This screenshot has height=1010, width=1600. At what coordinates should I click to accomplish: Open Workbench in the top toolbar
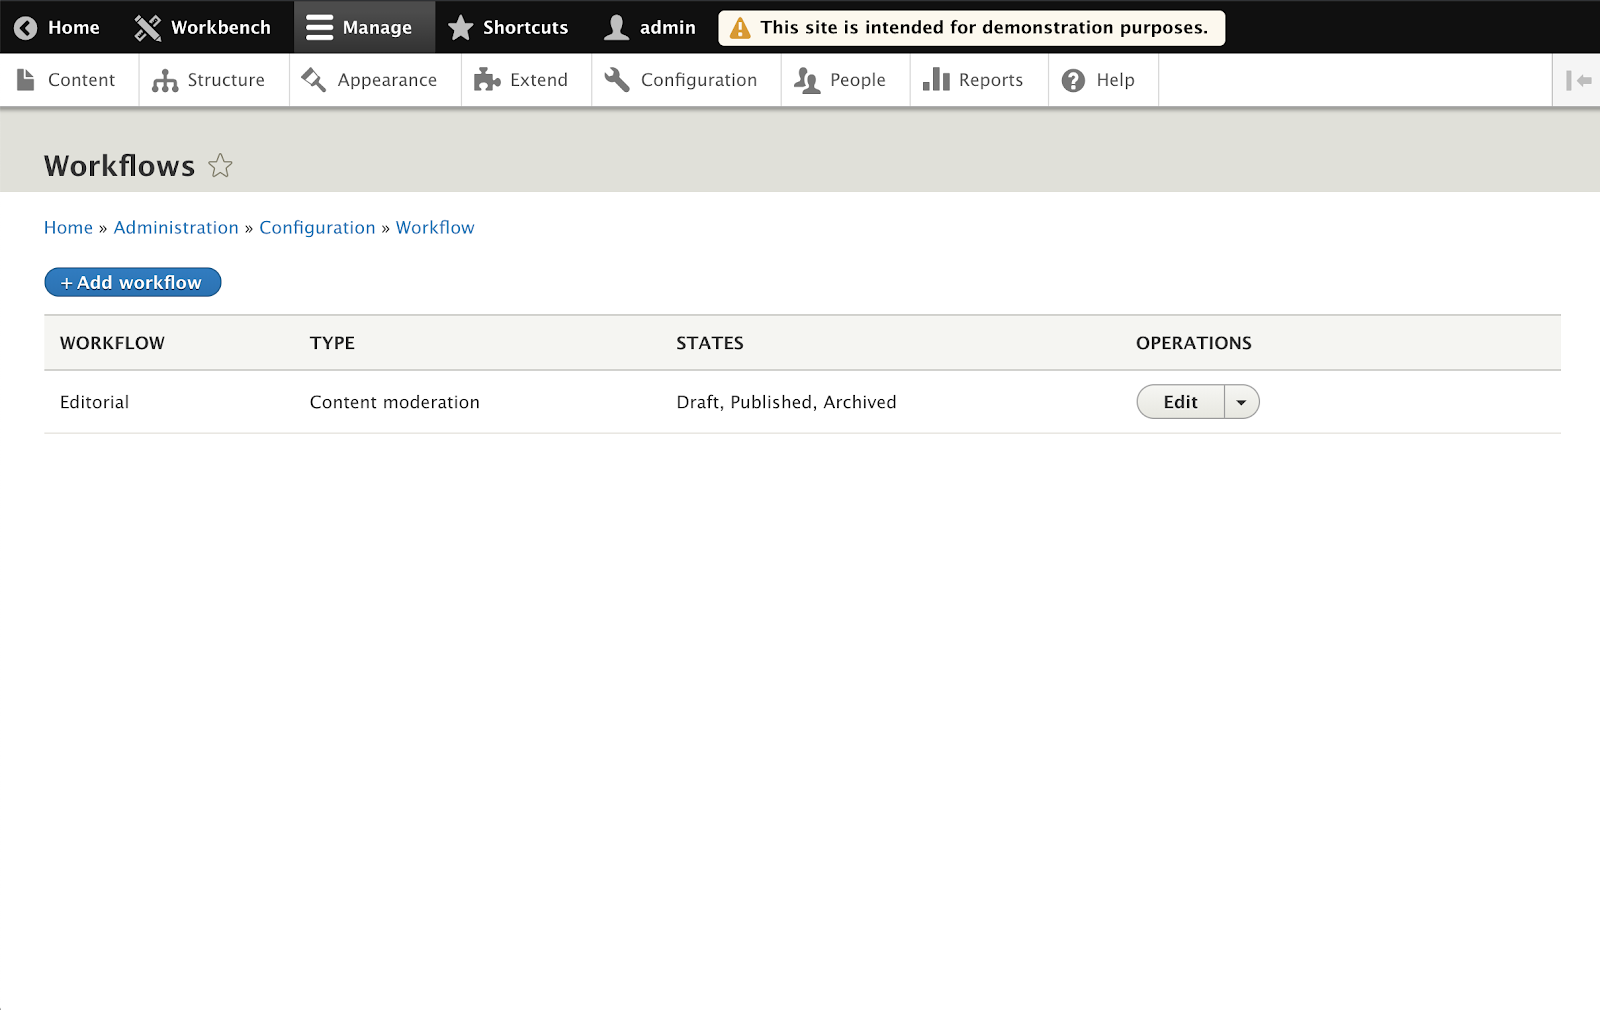(x=202, y=27)
